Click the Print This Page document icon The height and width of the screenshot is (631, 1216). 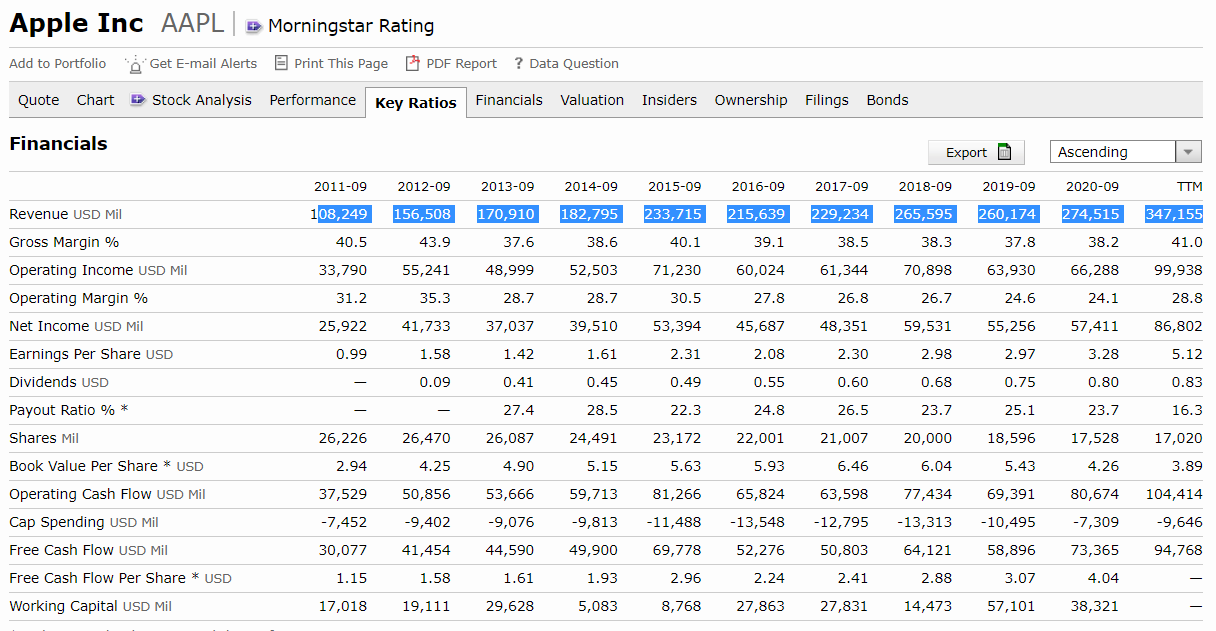(x=281, y=63)
